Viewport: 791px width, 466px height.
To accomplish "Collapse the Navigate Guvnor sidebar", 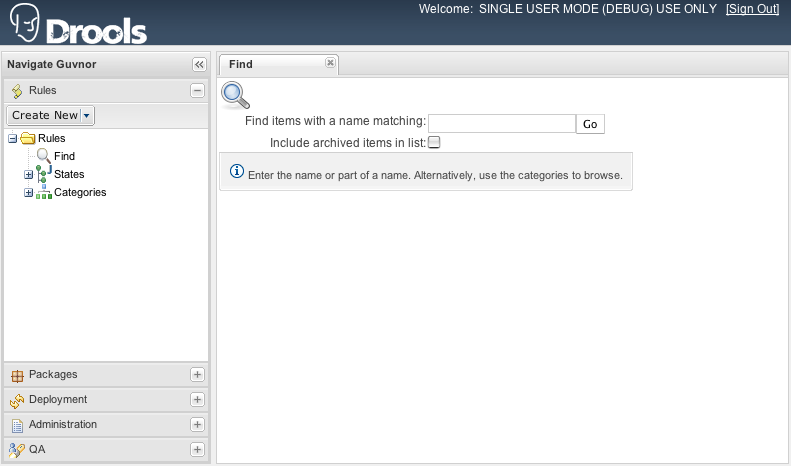I will pos(198,65).
